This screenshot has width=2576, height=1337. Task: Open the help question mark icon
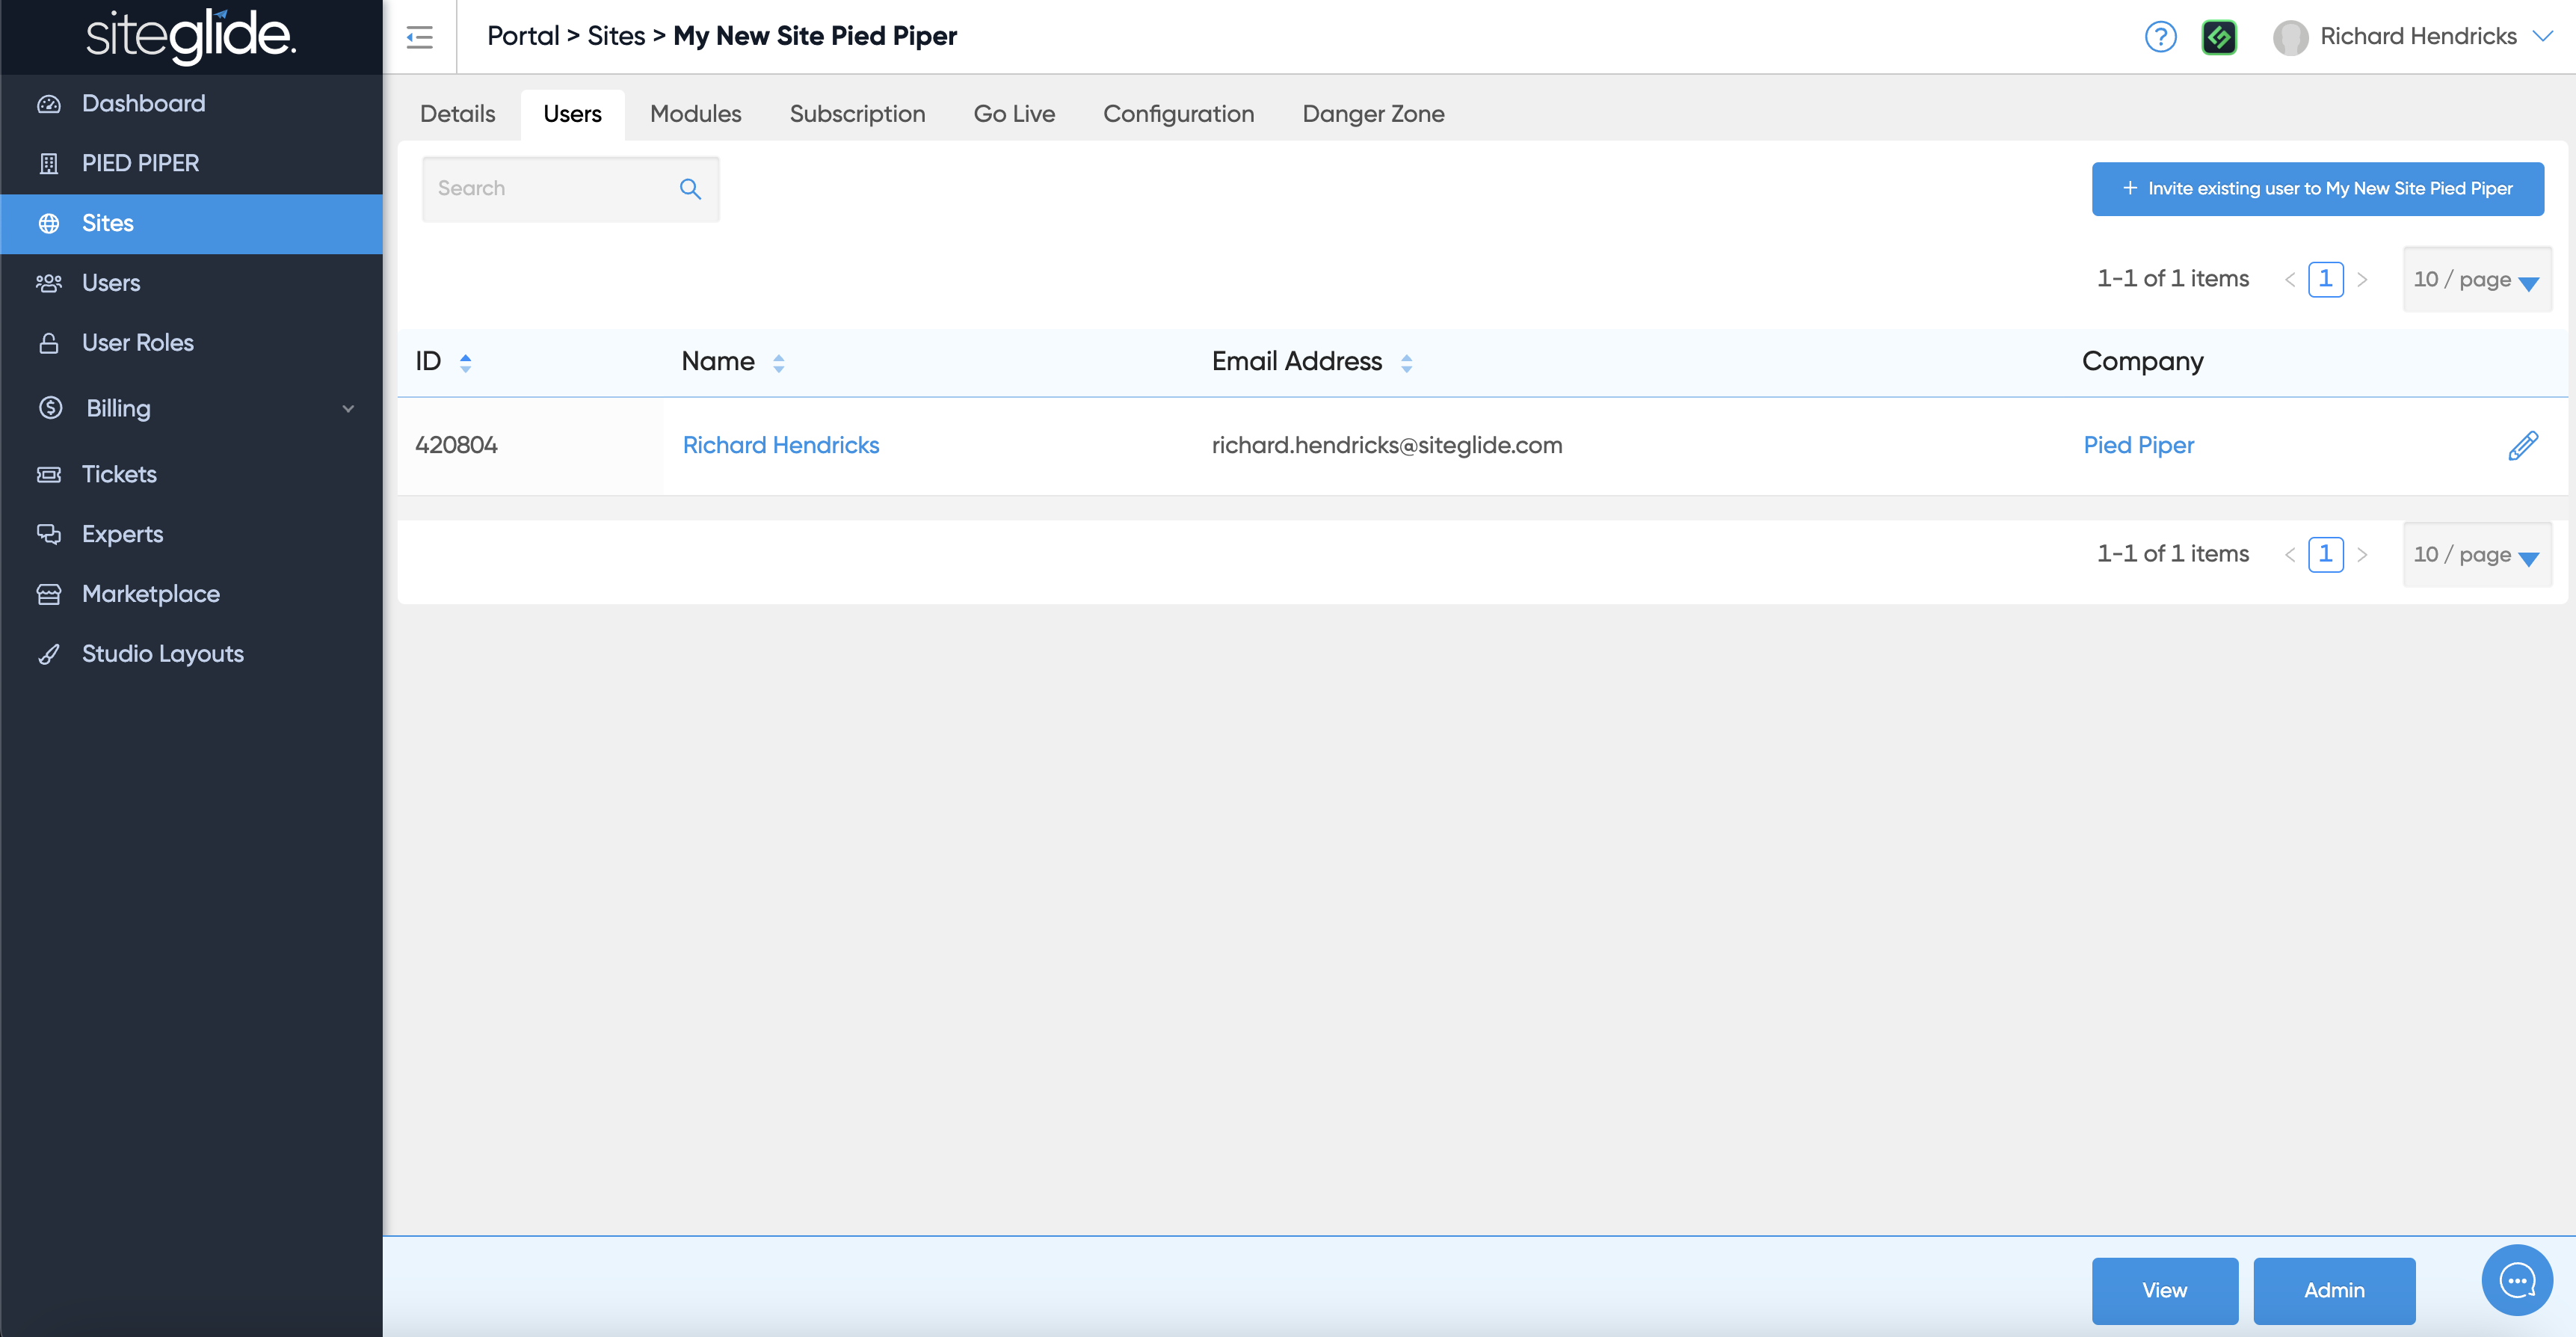click(2160, 37)
